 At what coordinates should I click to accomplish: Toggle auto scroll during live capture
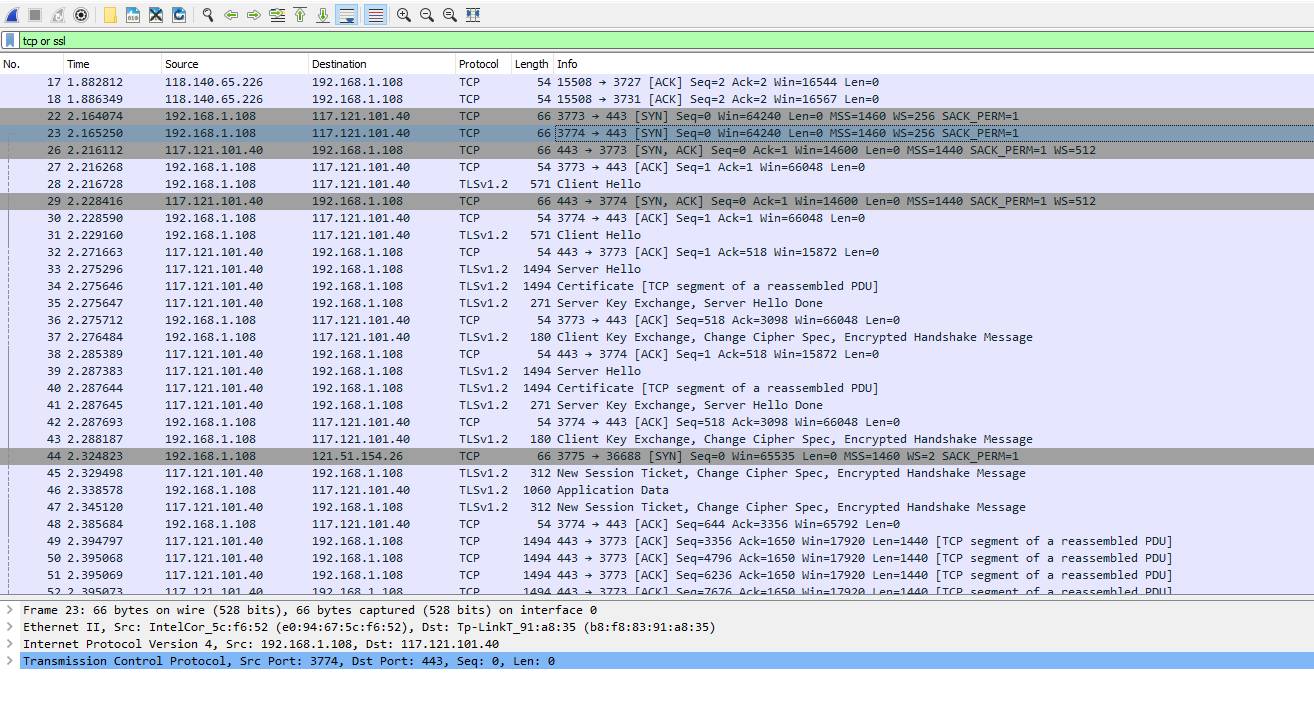347,15
